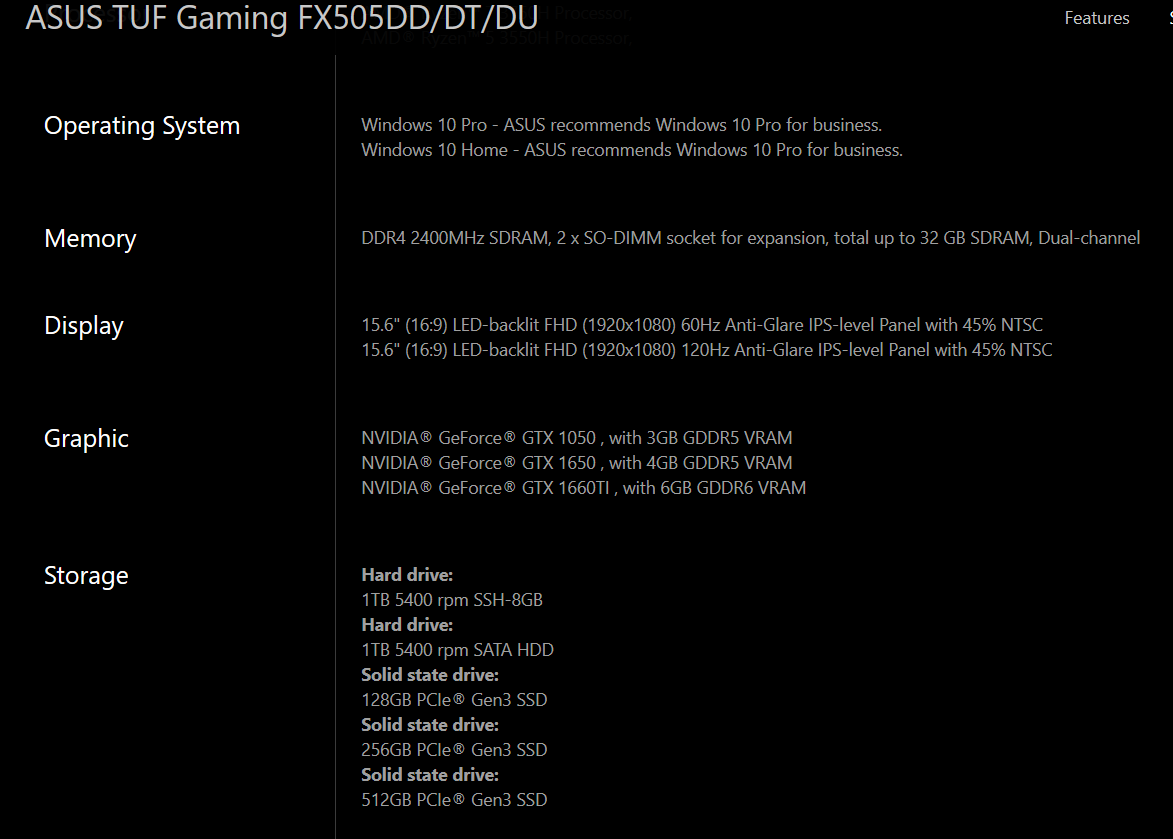Click the Windows 10 Home OS line
This screenshot has width=1173, height=839.
click(632, 150)
